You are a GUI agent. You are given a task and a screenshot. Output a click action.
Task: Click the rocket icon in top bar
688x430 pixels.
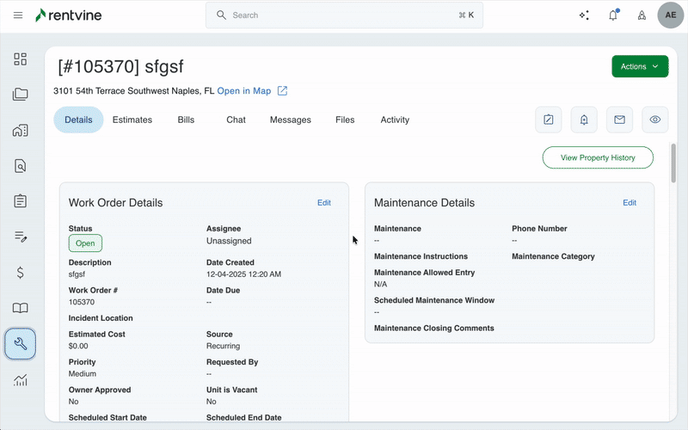click(641, 15)
